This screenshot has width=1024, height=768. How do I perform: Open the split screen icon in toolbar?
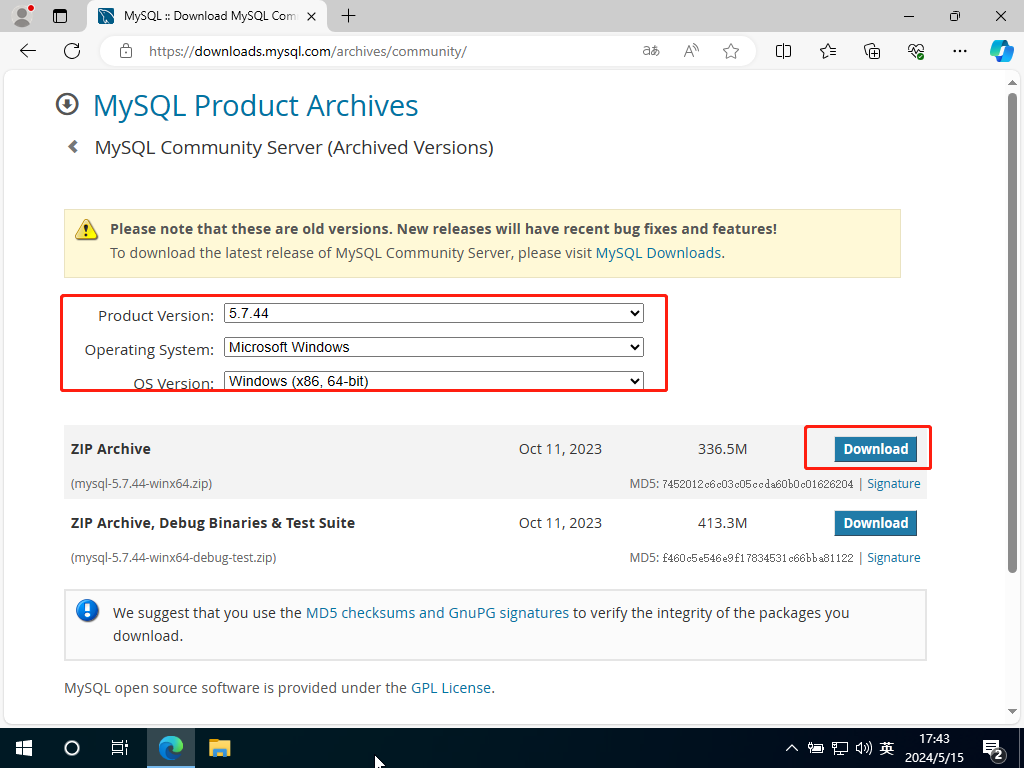pos(784,51)
